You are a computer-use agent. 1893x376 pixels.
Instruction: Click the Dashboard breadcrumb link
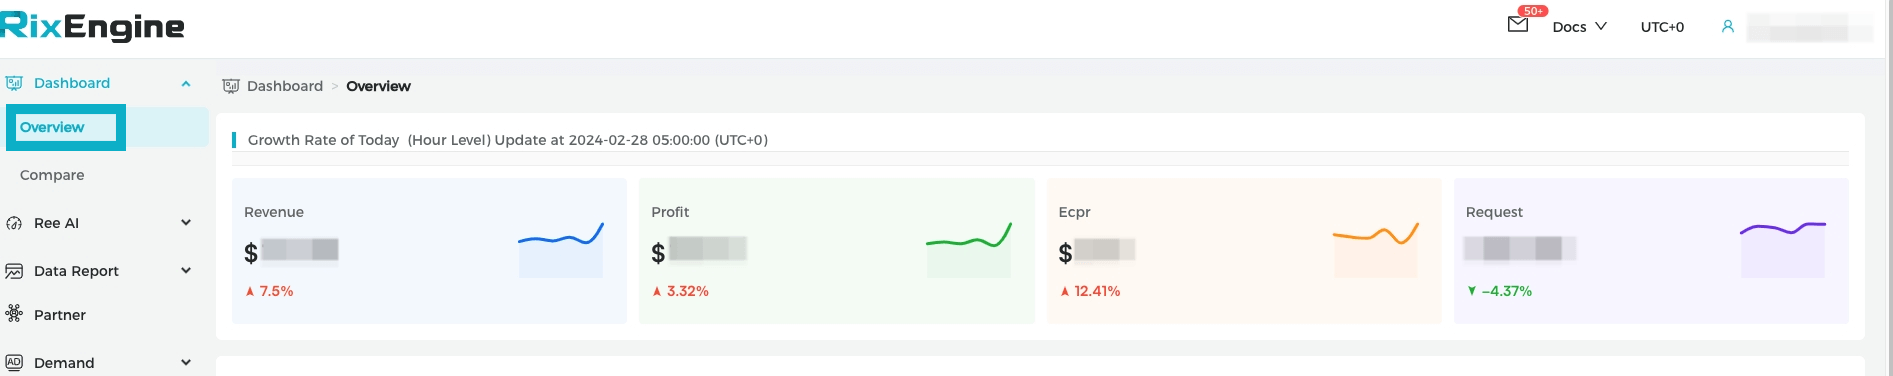tap(285, 86)
